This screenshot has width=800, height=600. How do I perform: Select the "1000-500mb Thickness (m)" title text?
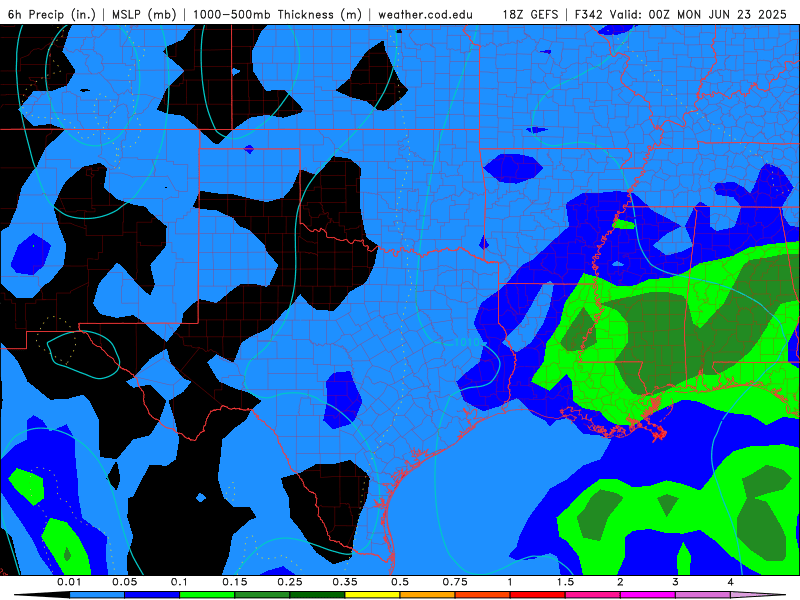click(x=277, y=14)
